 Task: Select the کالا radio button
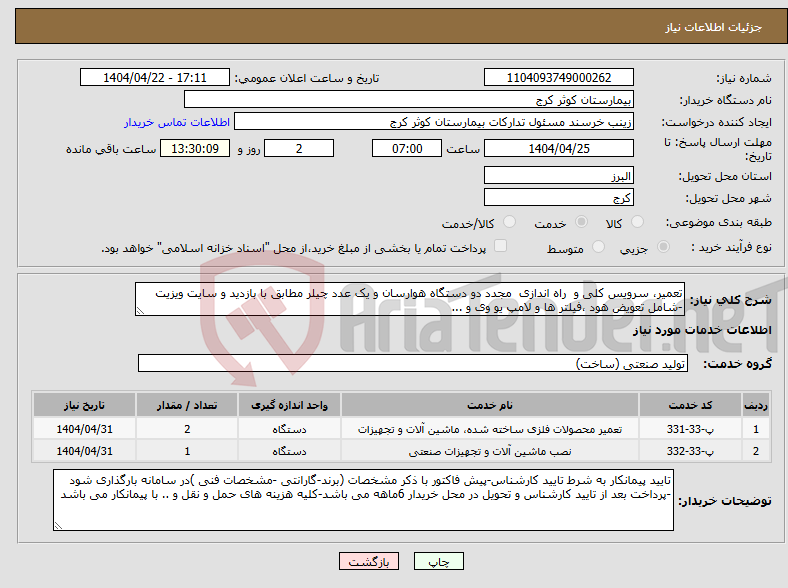coord(637,222)
